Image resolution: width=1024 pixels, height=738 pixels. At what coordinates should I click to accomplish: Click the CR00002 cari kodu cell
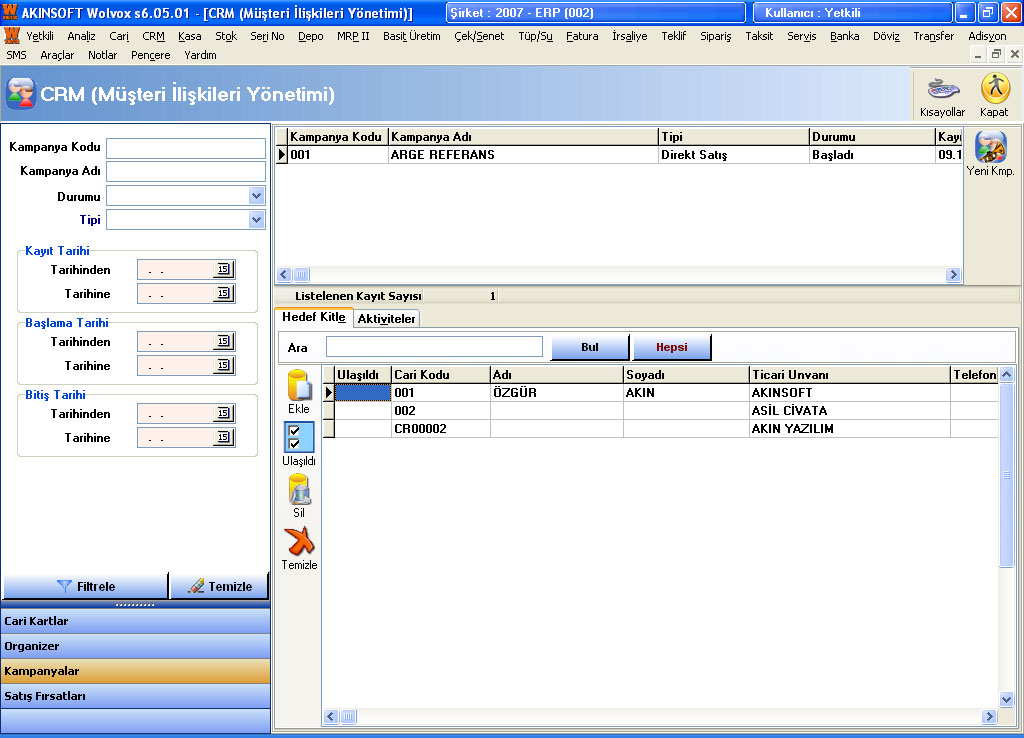point(441,429)
